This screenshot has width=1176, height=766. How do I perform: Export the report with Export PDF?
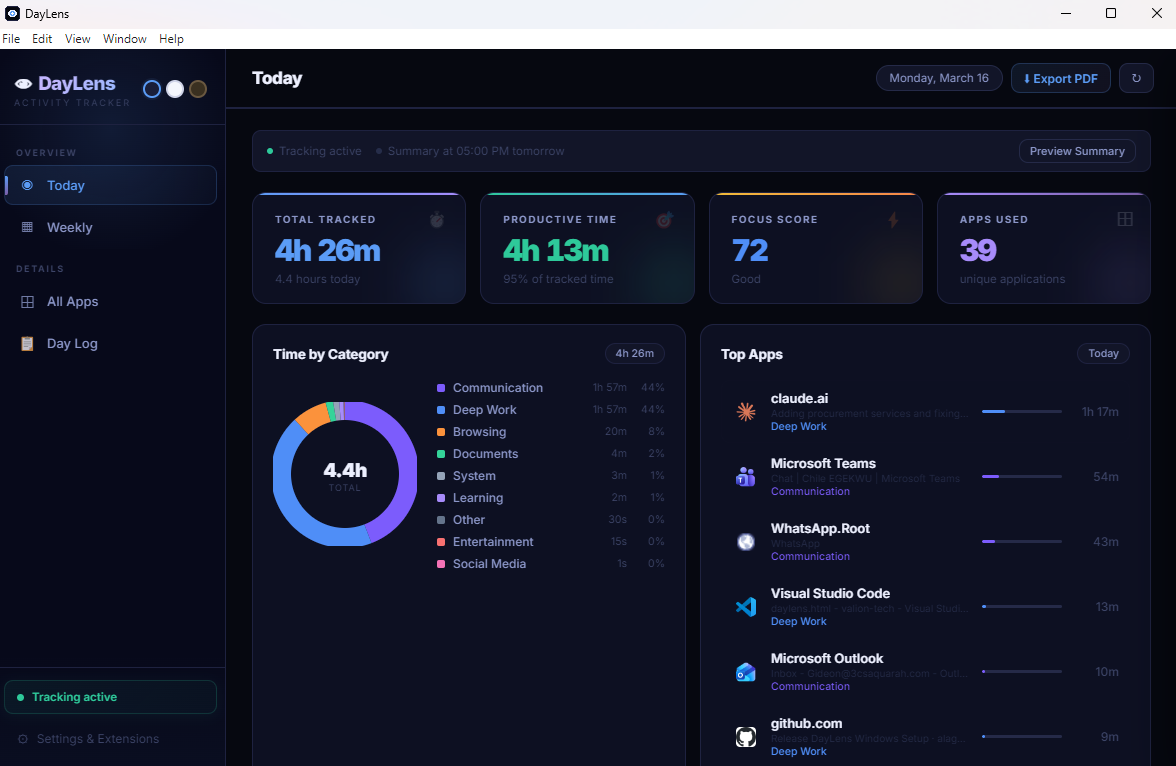tap(1060, 79)
